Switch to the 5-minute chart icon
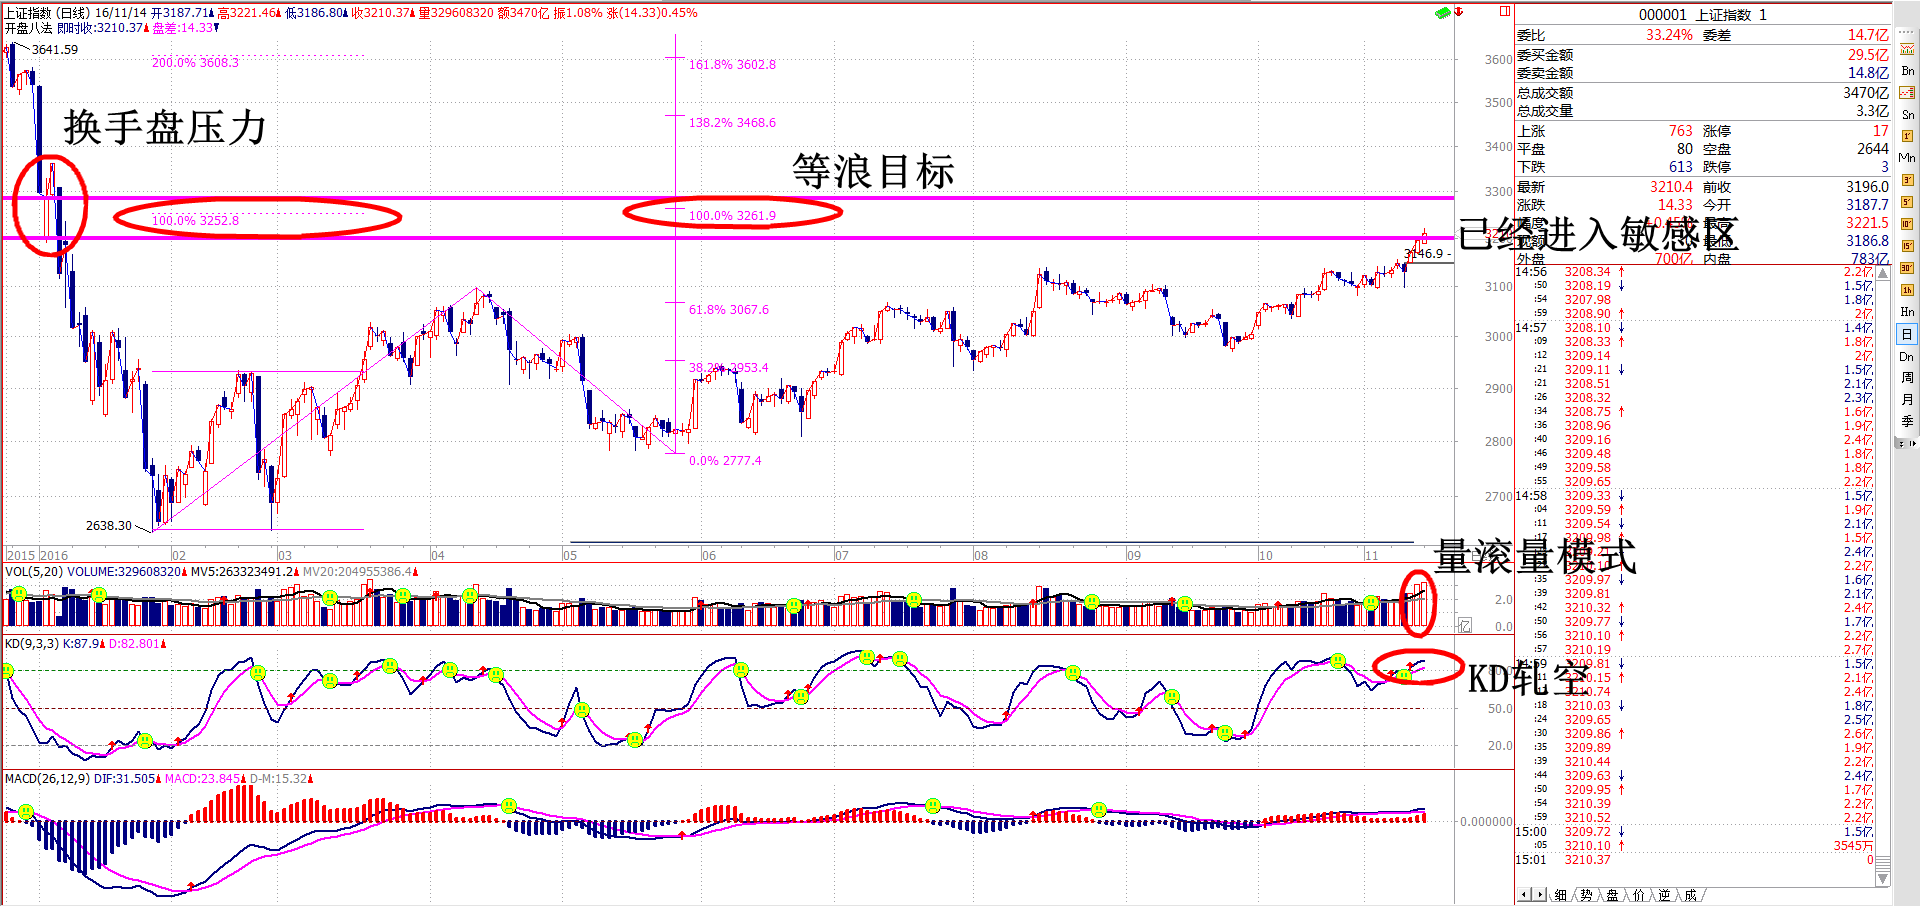This screenshot has height=906, width=1920. [x=1907, y=202]
